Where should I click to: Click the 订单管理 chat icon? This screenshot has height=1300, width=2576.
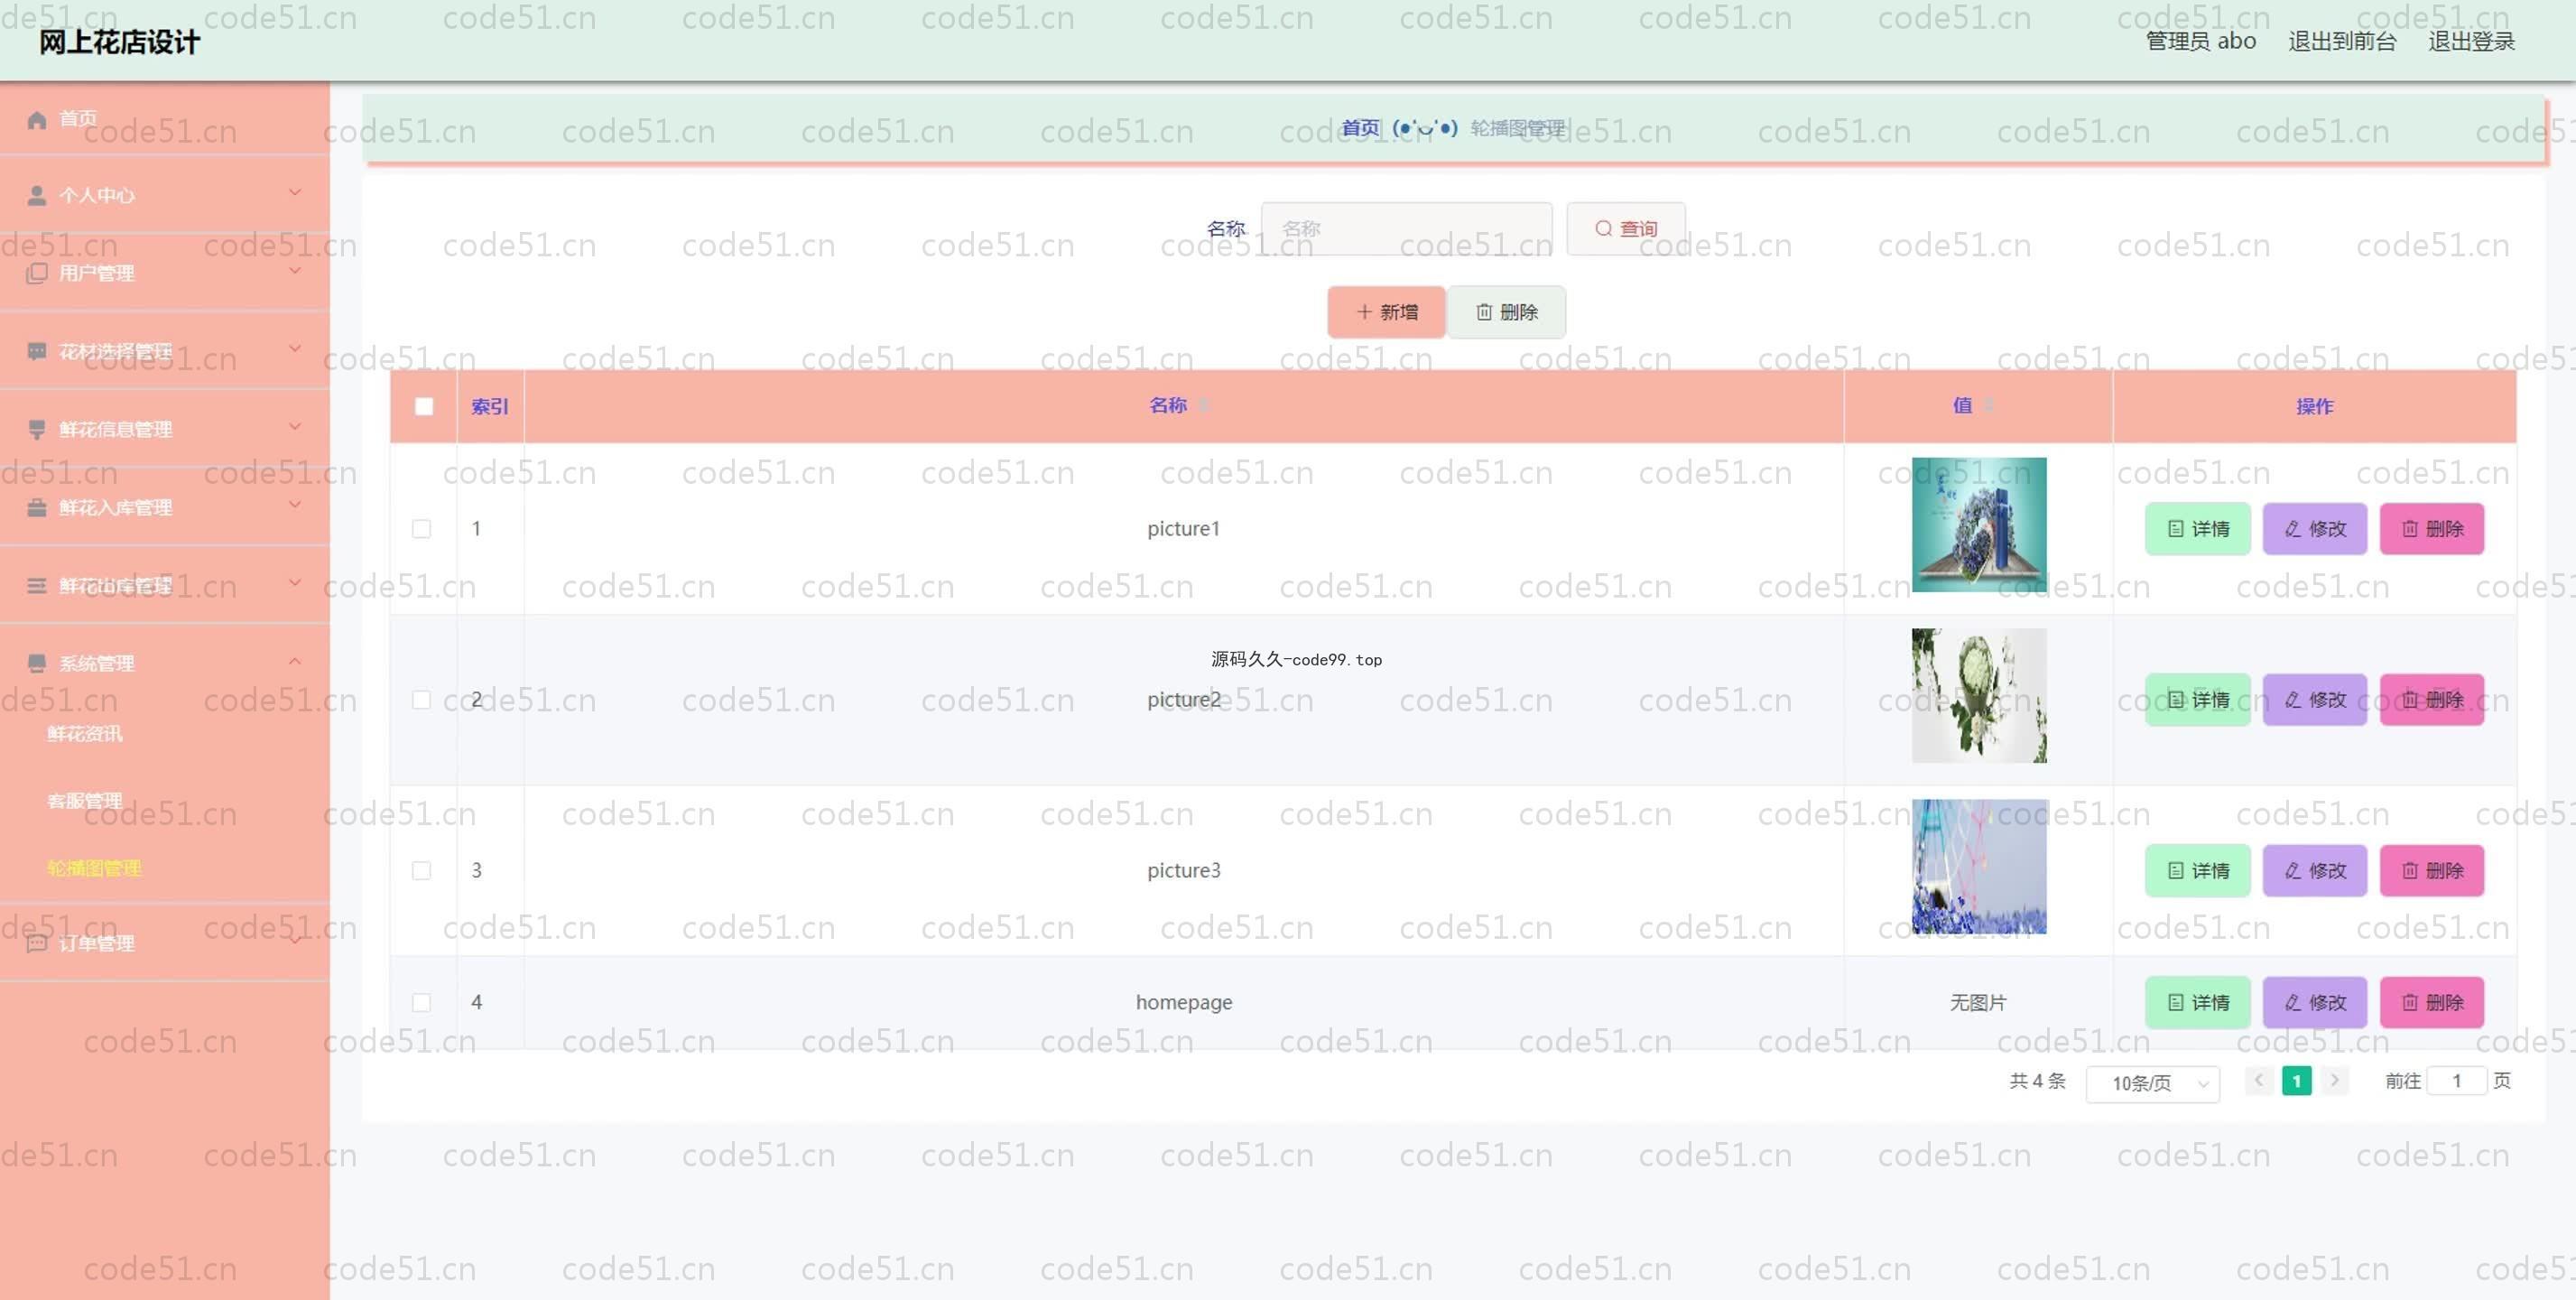coord(37,943)
